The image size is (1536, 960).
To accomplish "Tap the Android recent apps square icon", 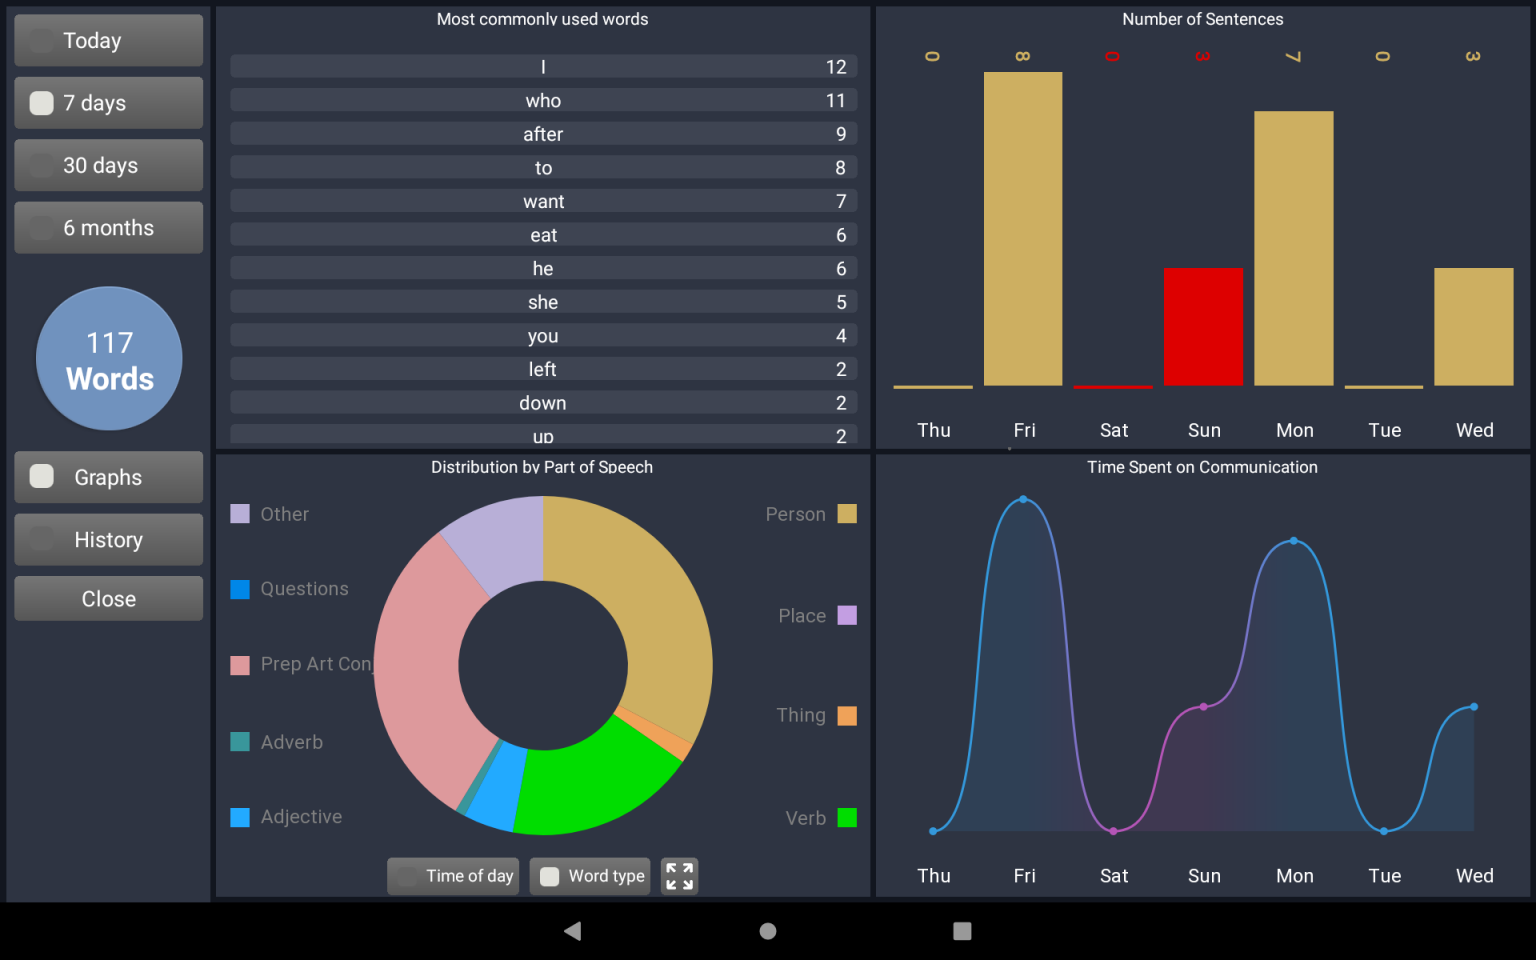I will 962,931.
